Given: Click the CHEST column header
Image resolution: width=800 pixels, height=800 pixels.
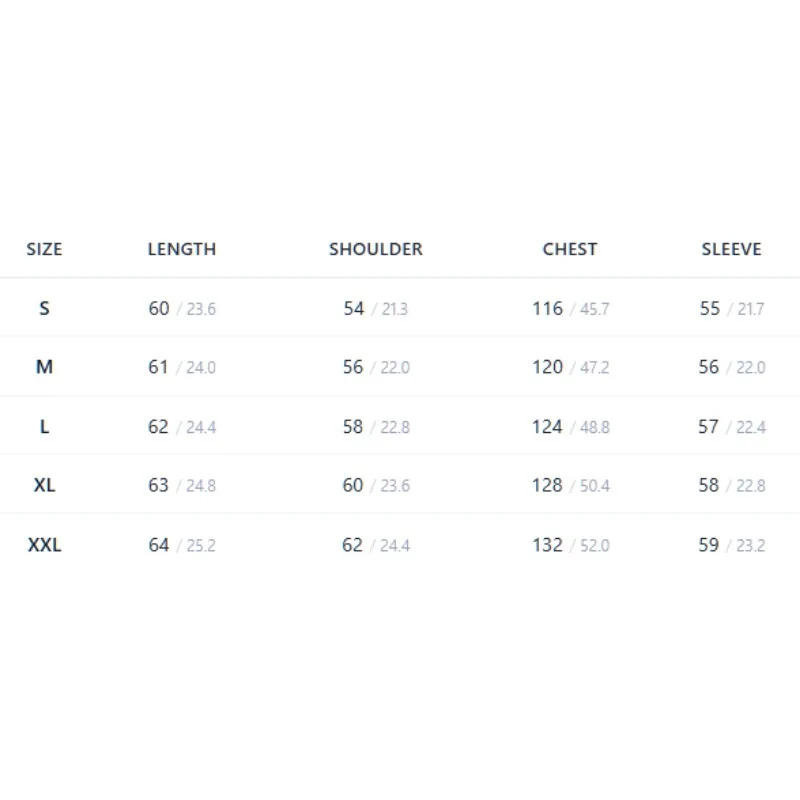Looking at the screenshot, I should [x=569, y=249].
